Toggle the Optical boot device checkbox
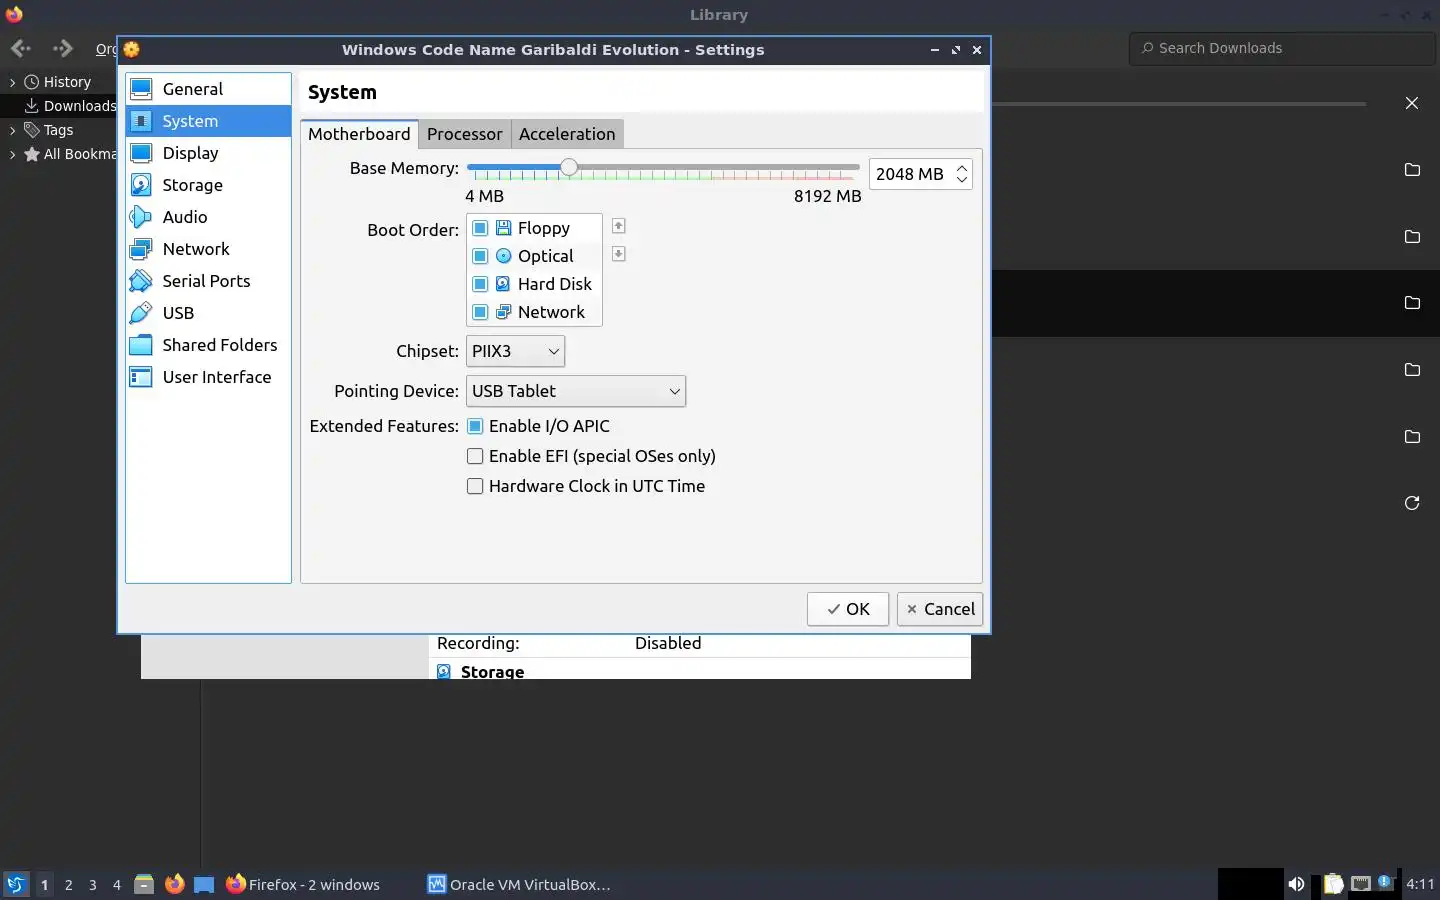The image size is (1440, 900). 480,256
